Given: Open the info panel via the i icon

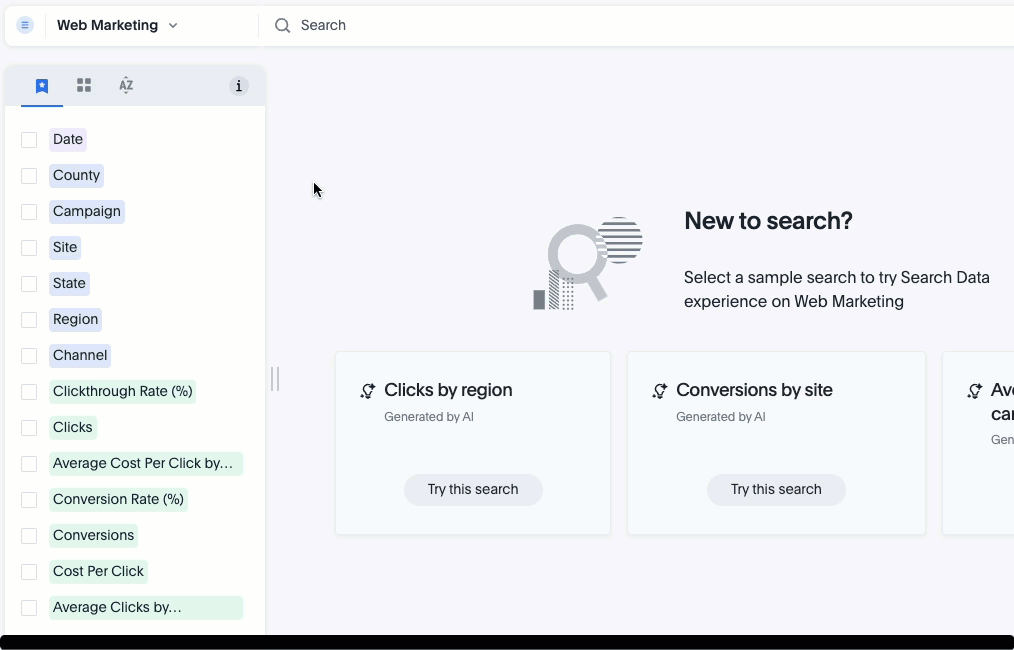Looking at the screenshot, I should pyautogui.click(x=239, y=86).
